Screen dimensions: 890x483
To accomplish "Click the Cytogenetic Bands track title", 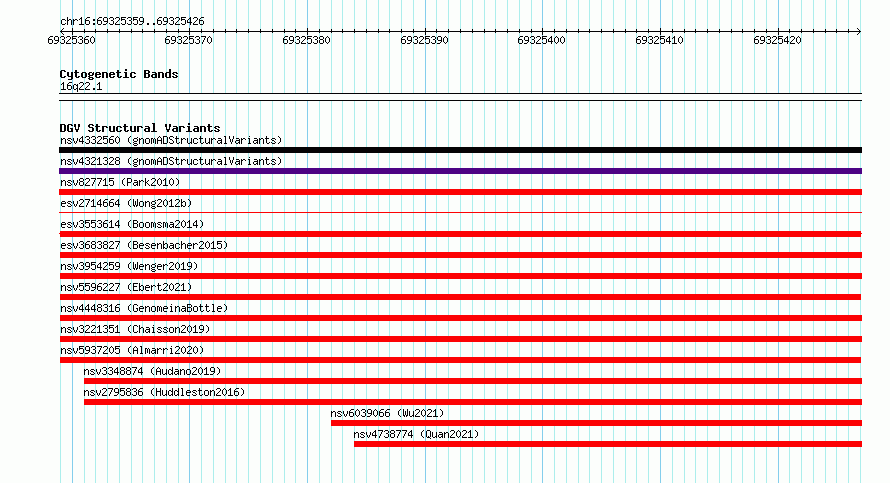I will tap(119, 74).
